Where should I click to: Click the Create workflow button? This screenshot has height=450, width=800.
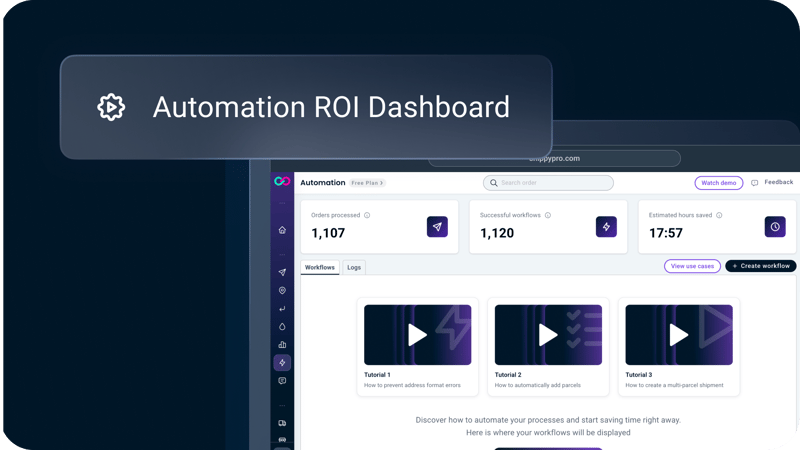[x=761, y=266]
